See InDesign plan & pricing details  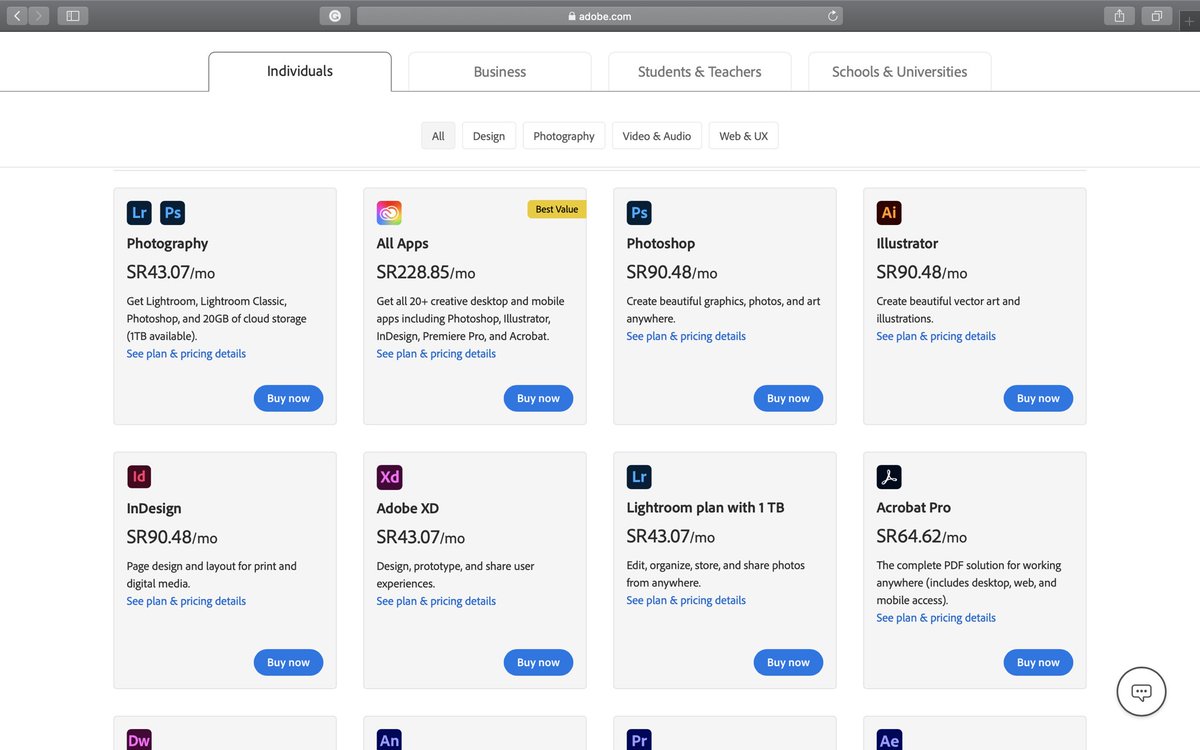point(186,601)
